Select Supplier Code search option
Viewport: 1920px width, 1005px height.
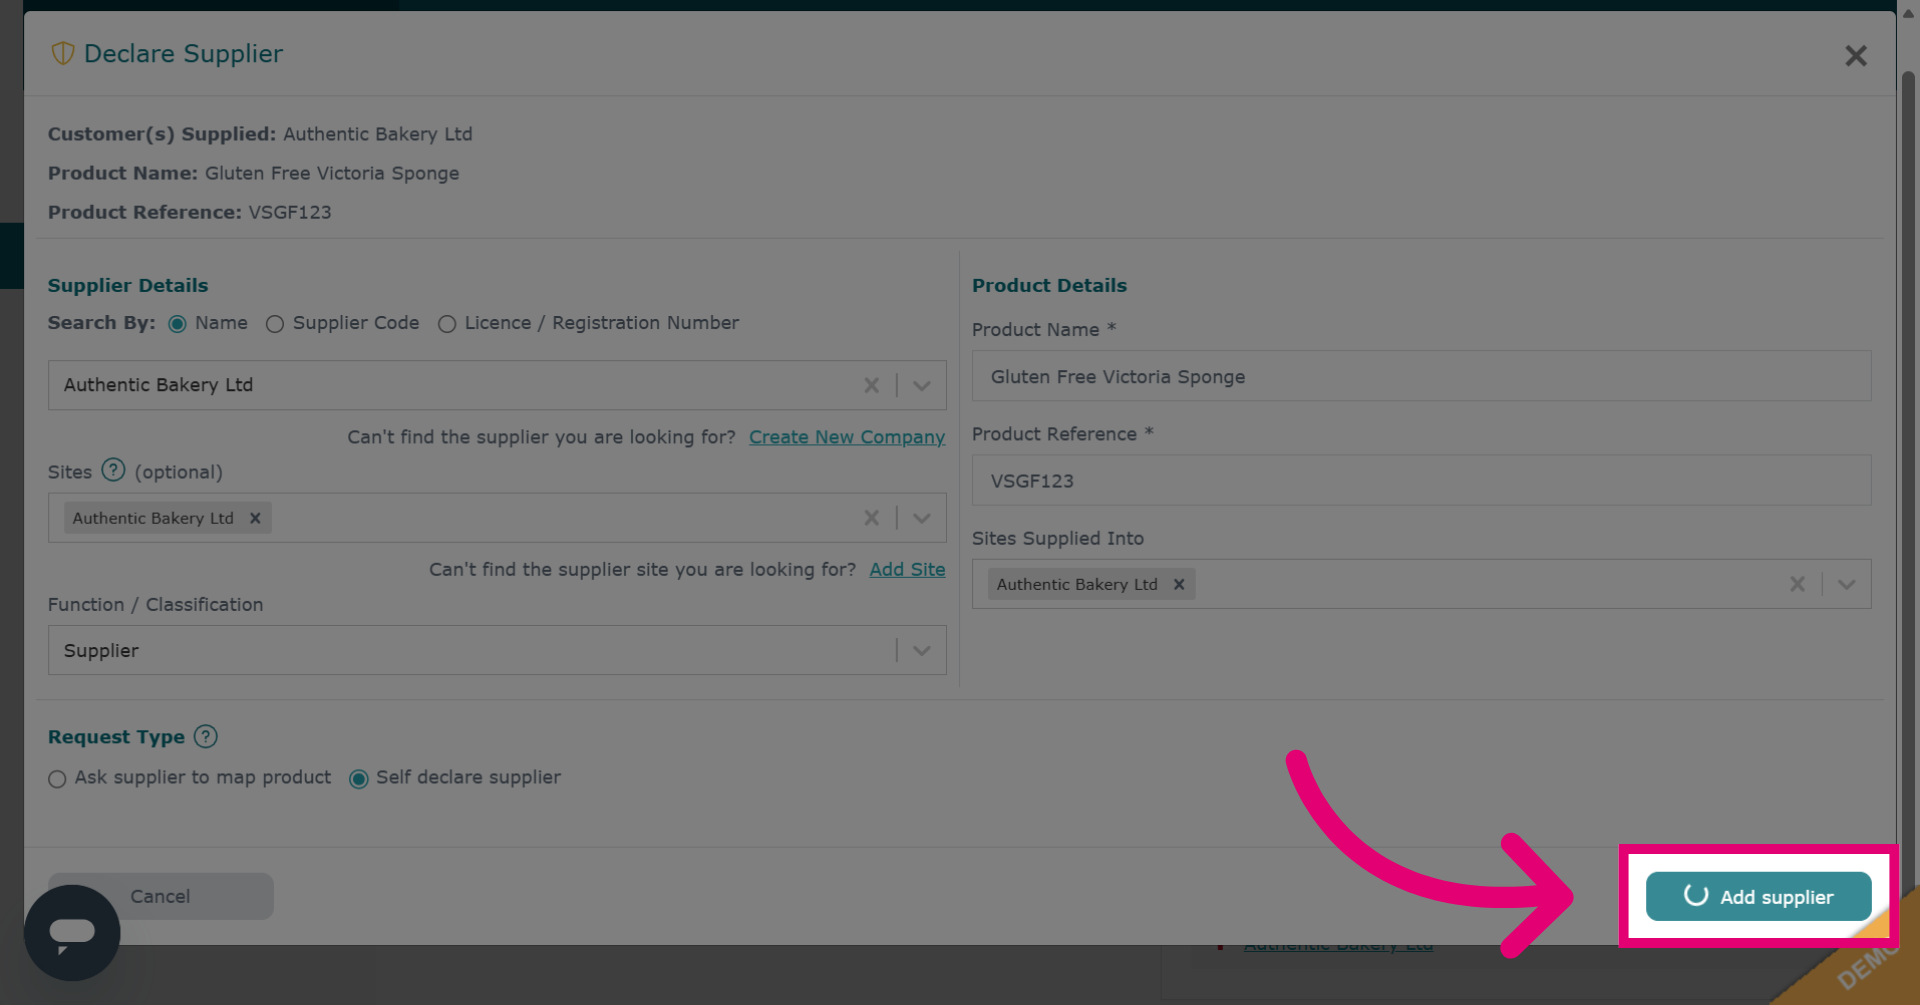point(275,324)
